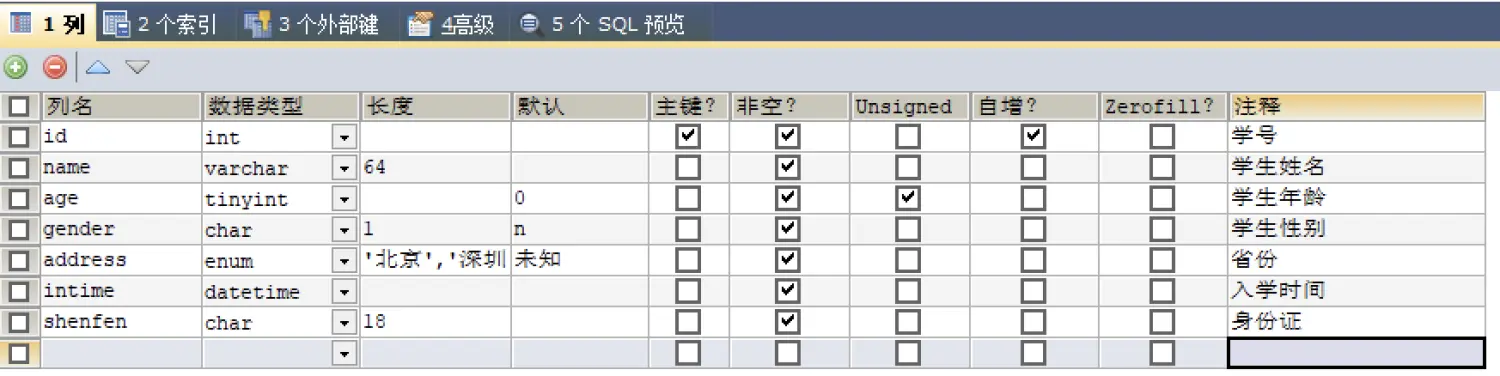
Task: Switch to the 2个索引 tab
Action: point(162,24)
